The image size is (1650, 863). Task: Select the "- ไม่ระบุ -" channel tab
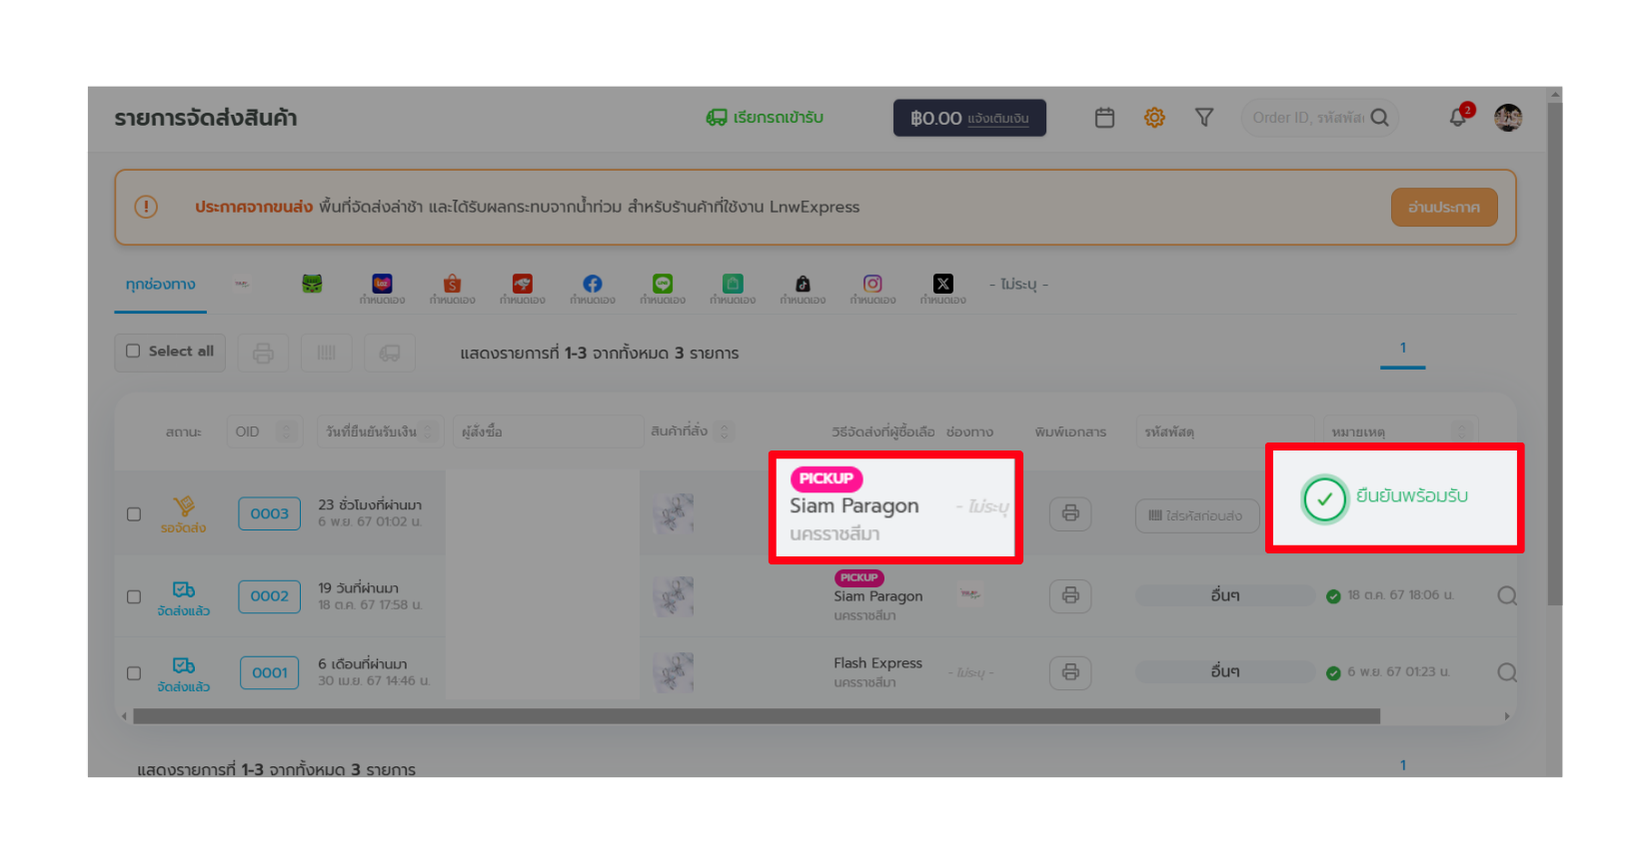tap(1018, 285)
